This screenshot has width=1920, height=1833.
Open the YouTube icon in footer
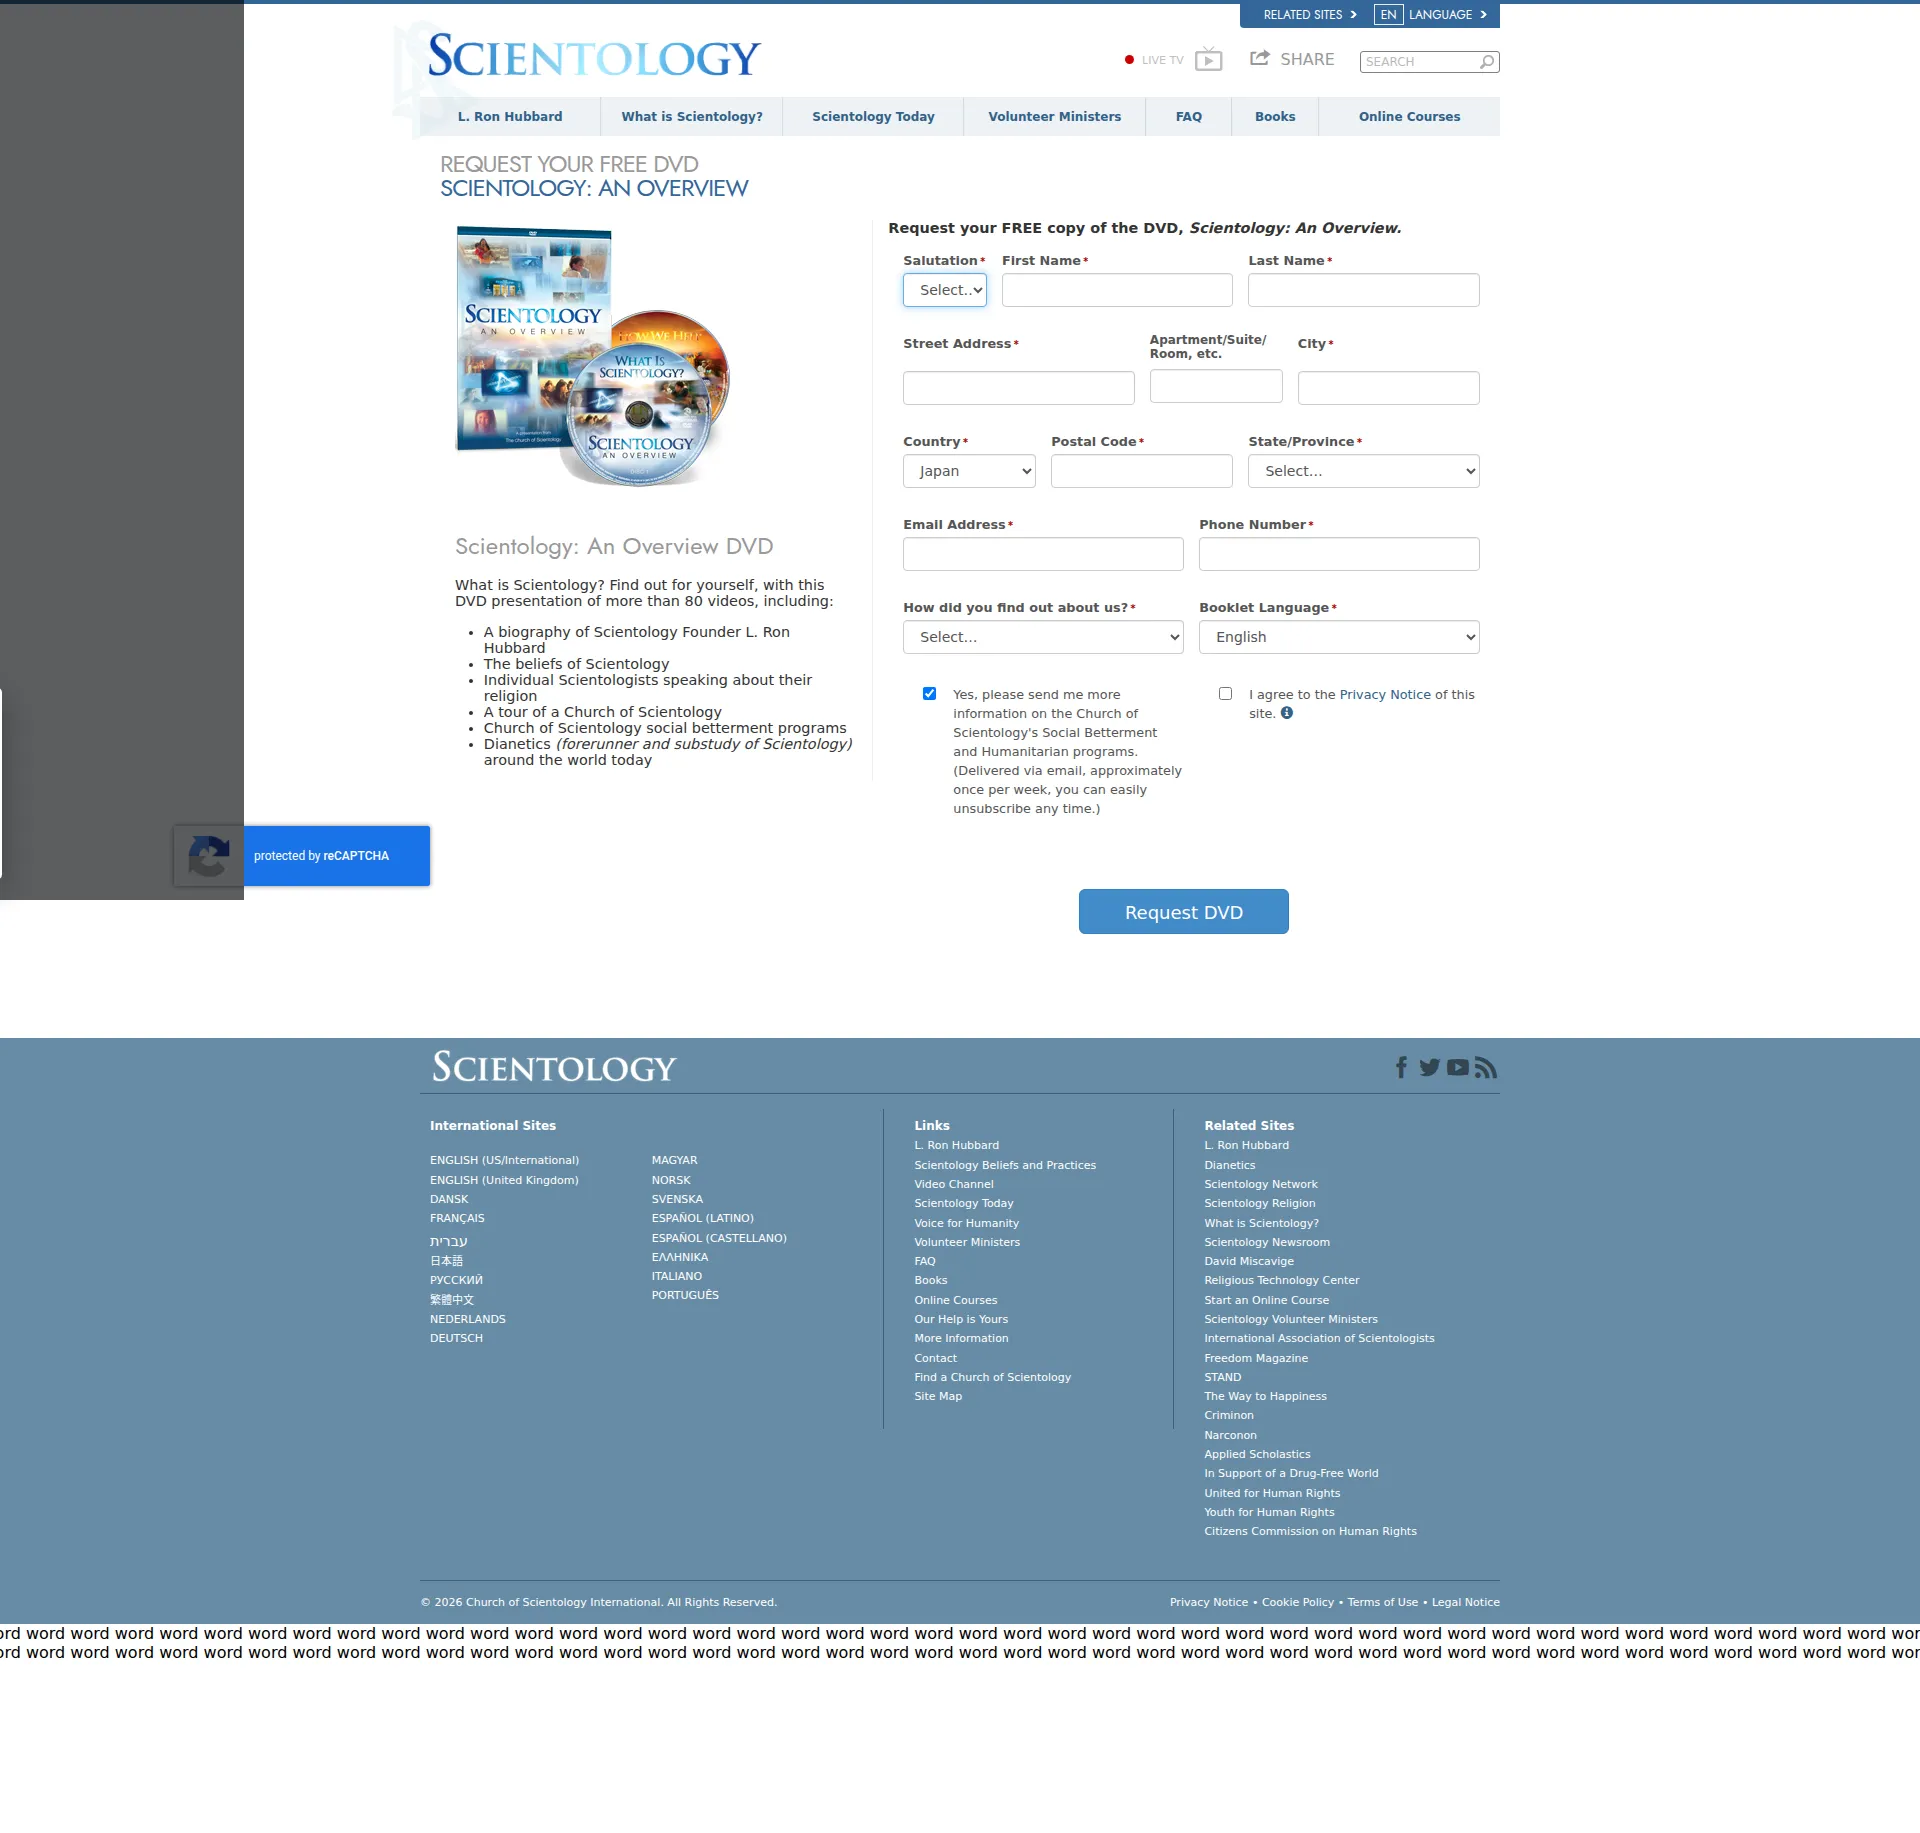tap(1458, 1068)
